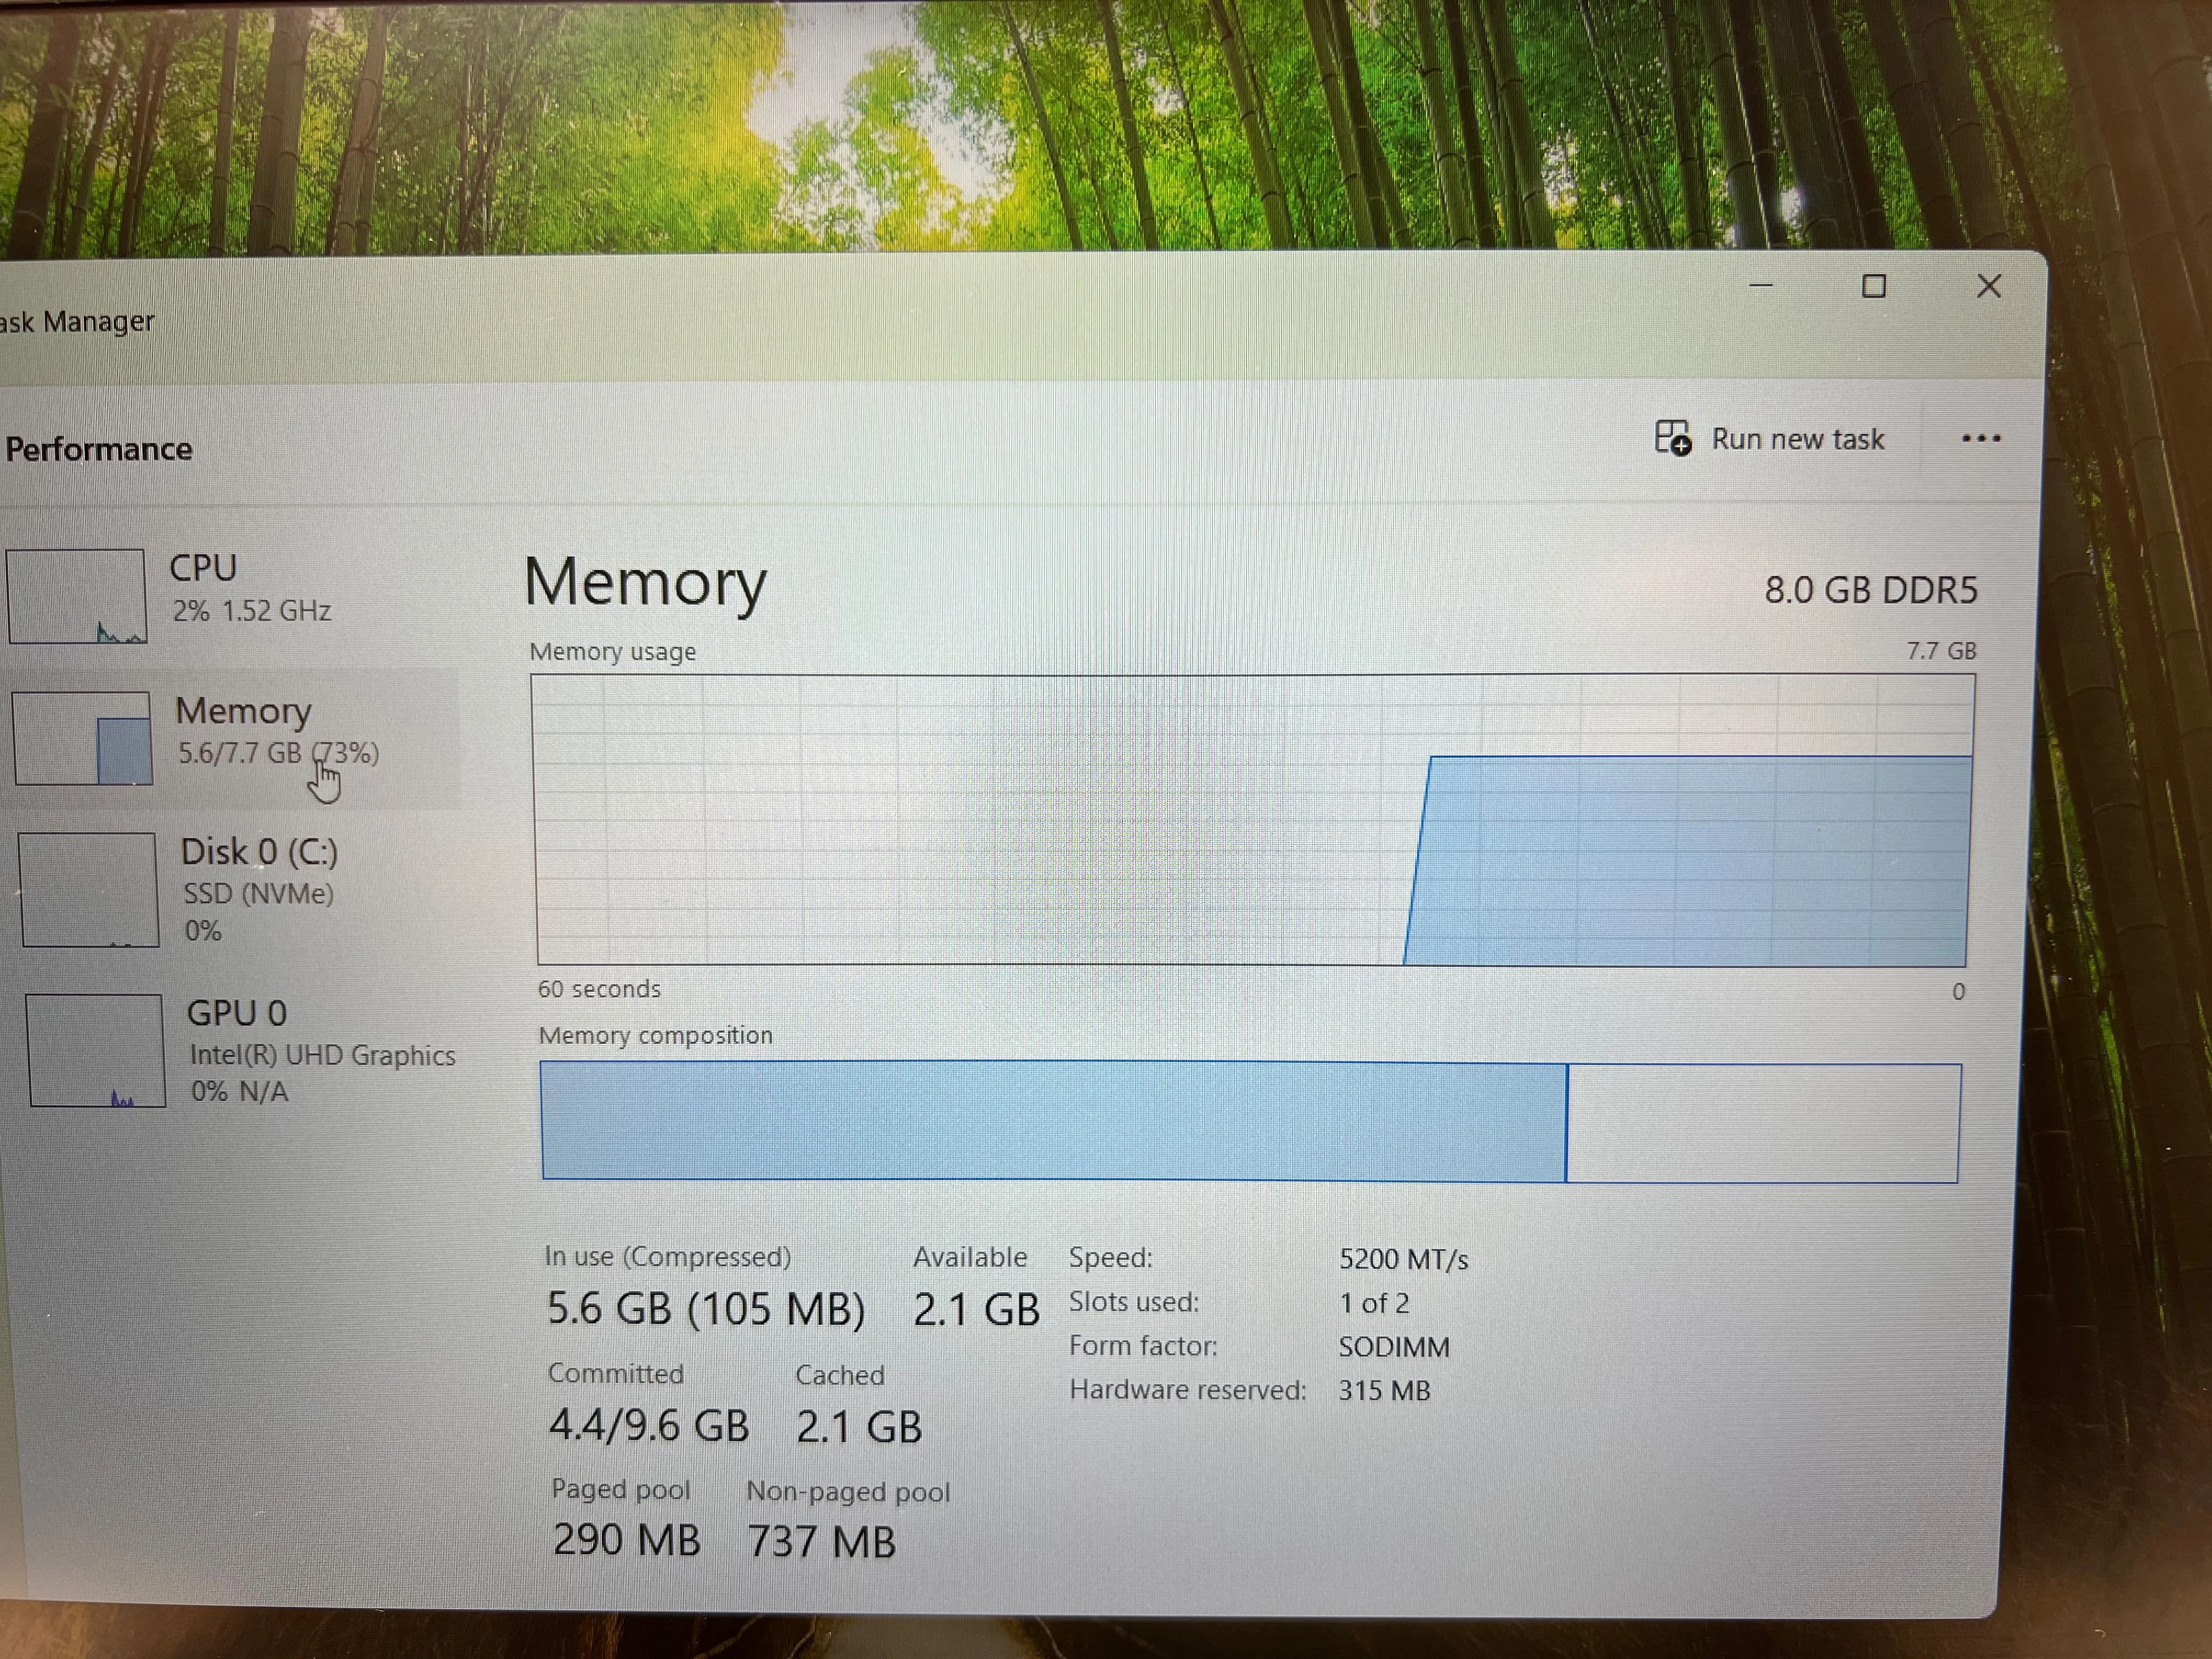Maximize the Task Manager window
The image size is (2212, 1659).
coord(1874,286)
